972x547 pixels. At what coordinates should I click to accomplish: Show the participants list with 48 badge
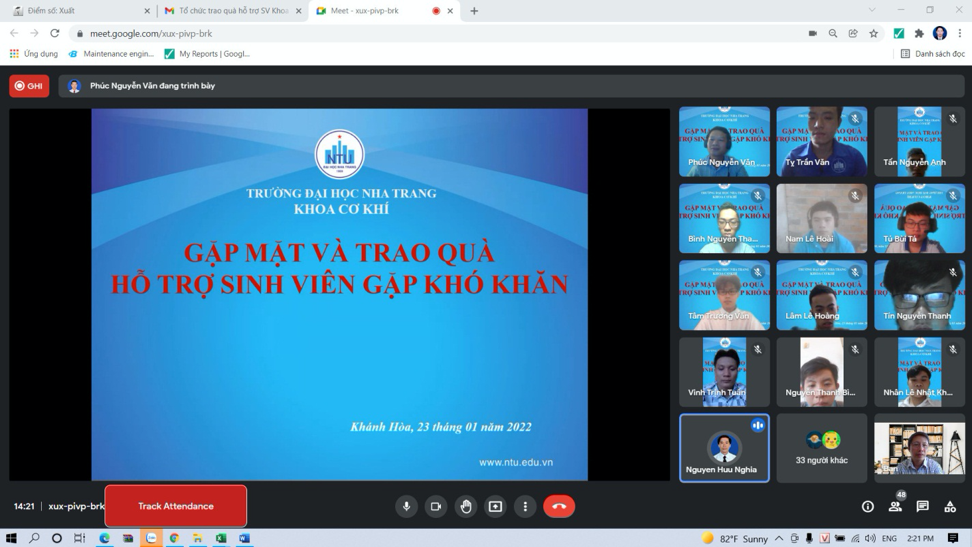tap(895, 506)
